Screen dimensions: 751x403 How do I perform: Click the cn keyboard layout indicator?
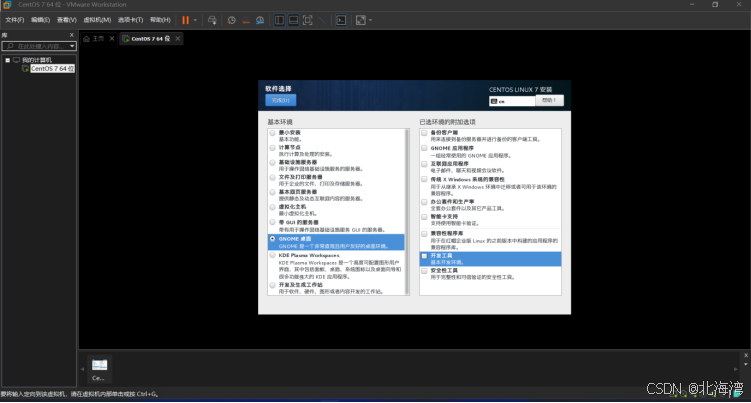pyautogui.click(x=512, y=101)
